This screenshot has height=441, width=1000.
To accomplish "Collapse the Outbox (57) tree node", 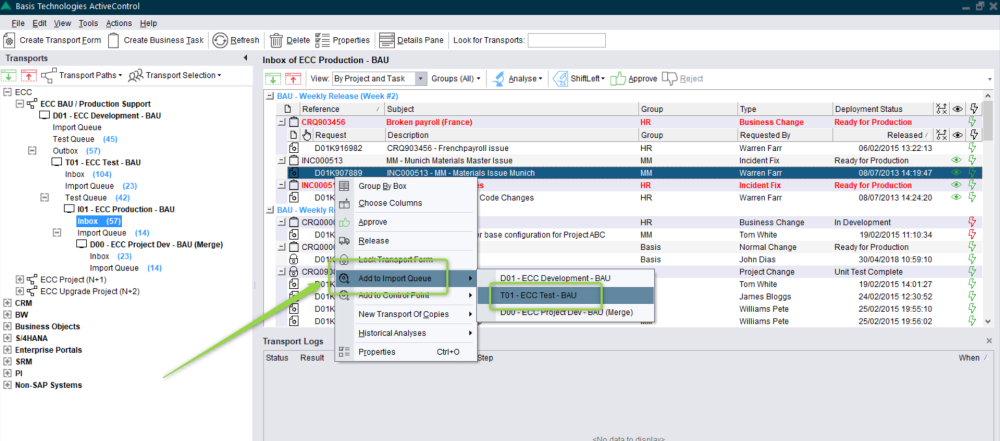I will coord(32,151).
